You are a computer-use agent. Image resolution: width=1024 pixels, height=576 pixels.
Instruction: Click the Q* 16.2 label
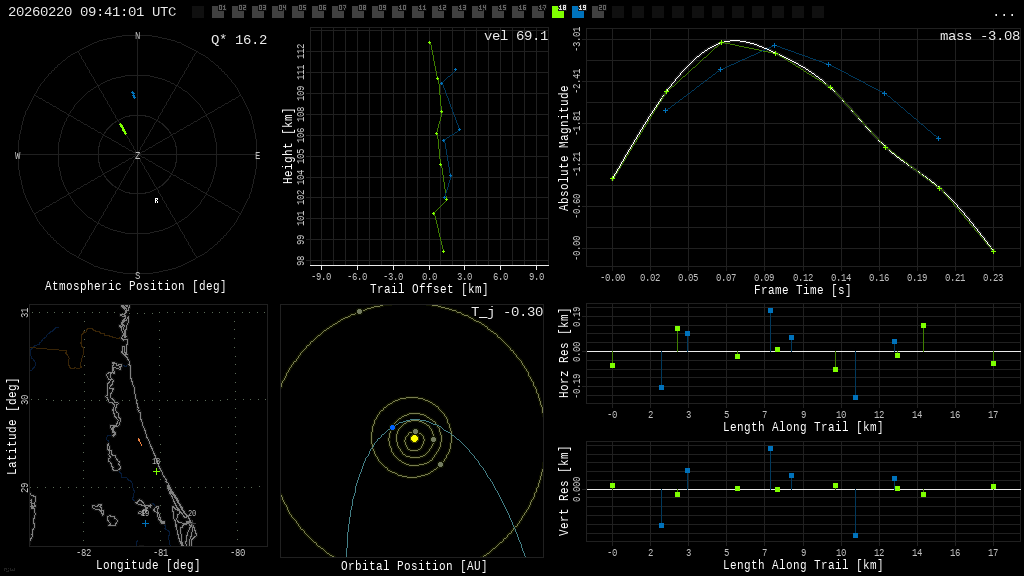click(238, 40)
